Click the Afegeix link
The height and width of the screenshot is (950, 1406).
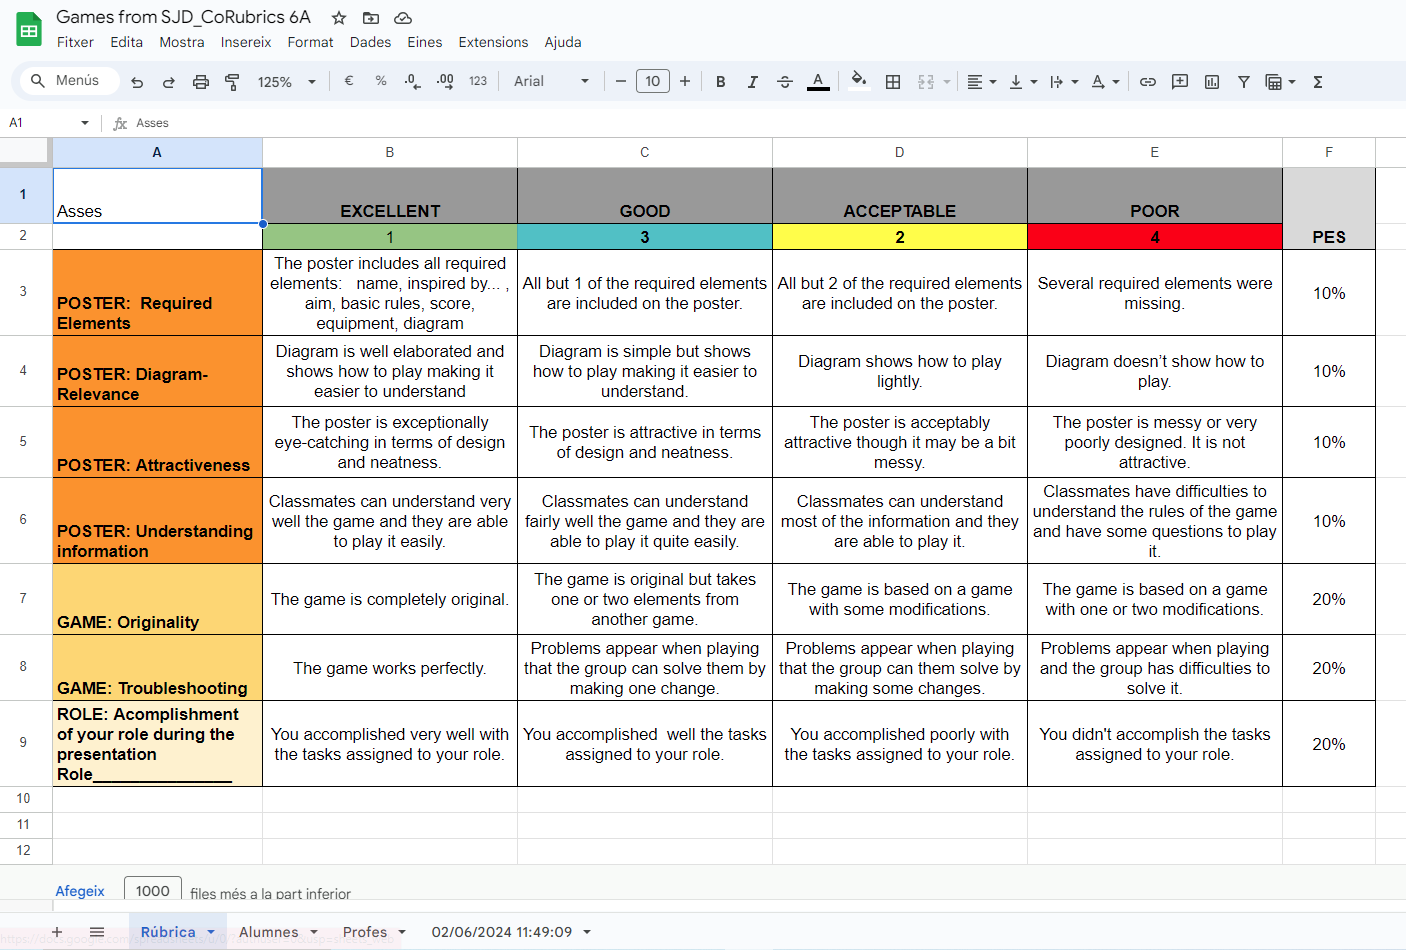click(x=80, y=891)
